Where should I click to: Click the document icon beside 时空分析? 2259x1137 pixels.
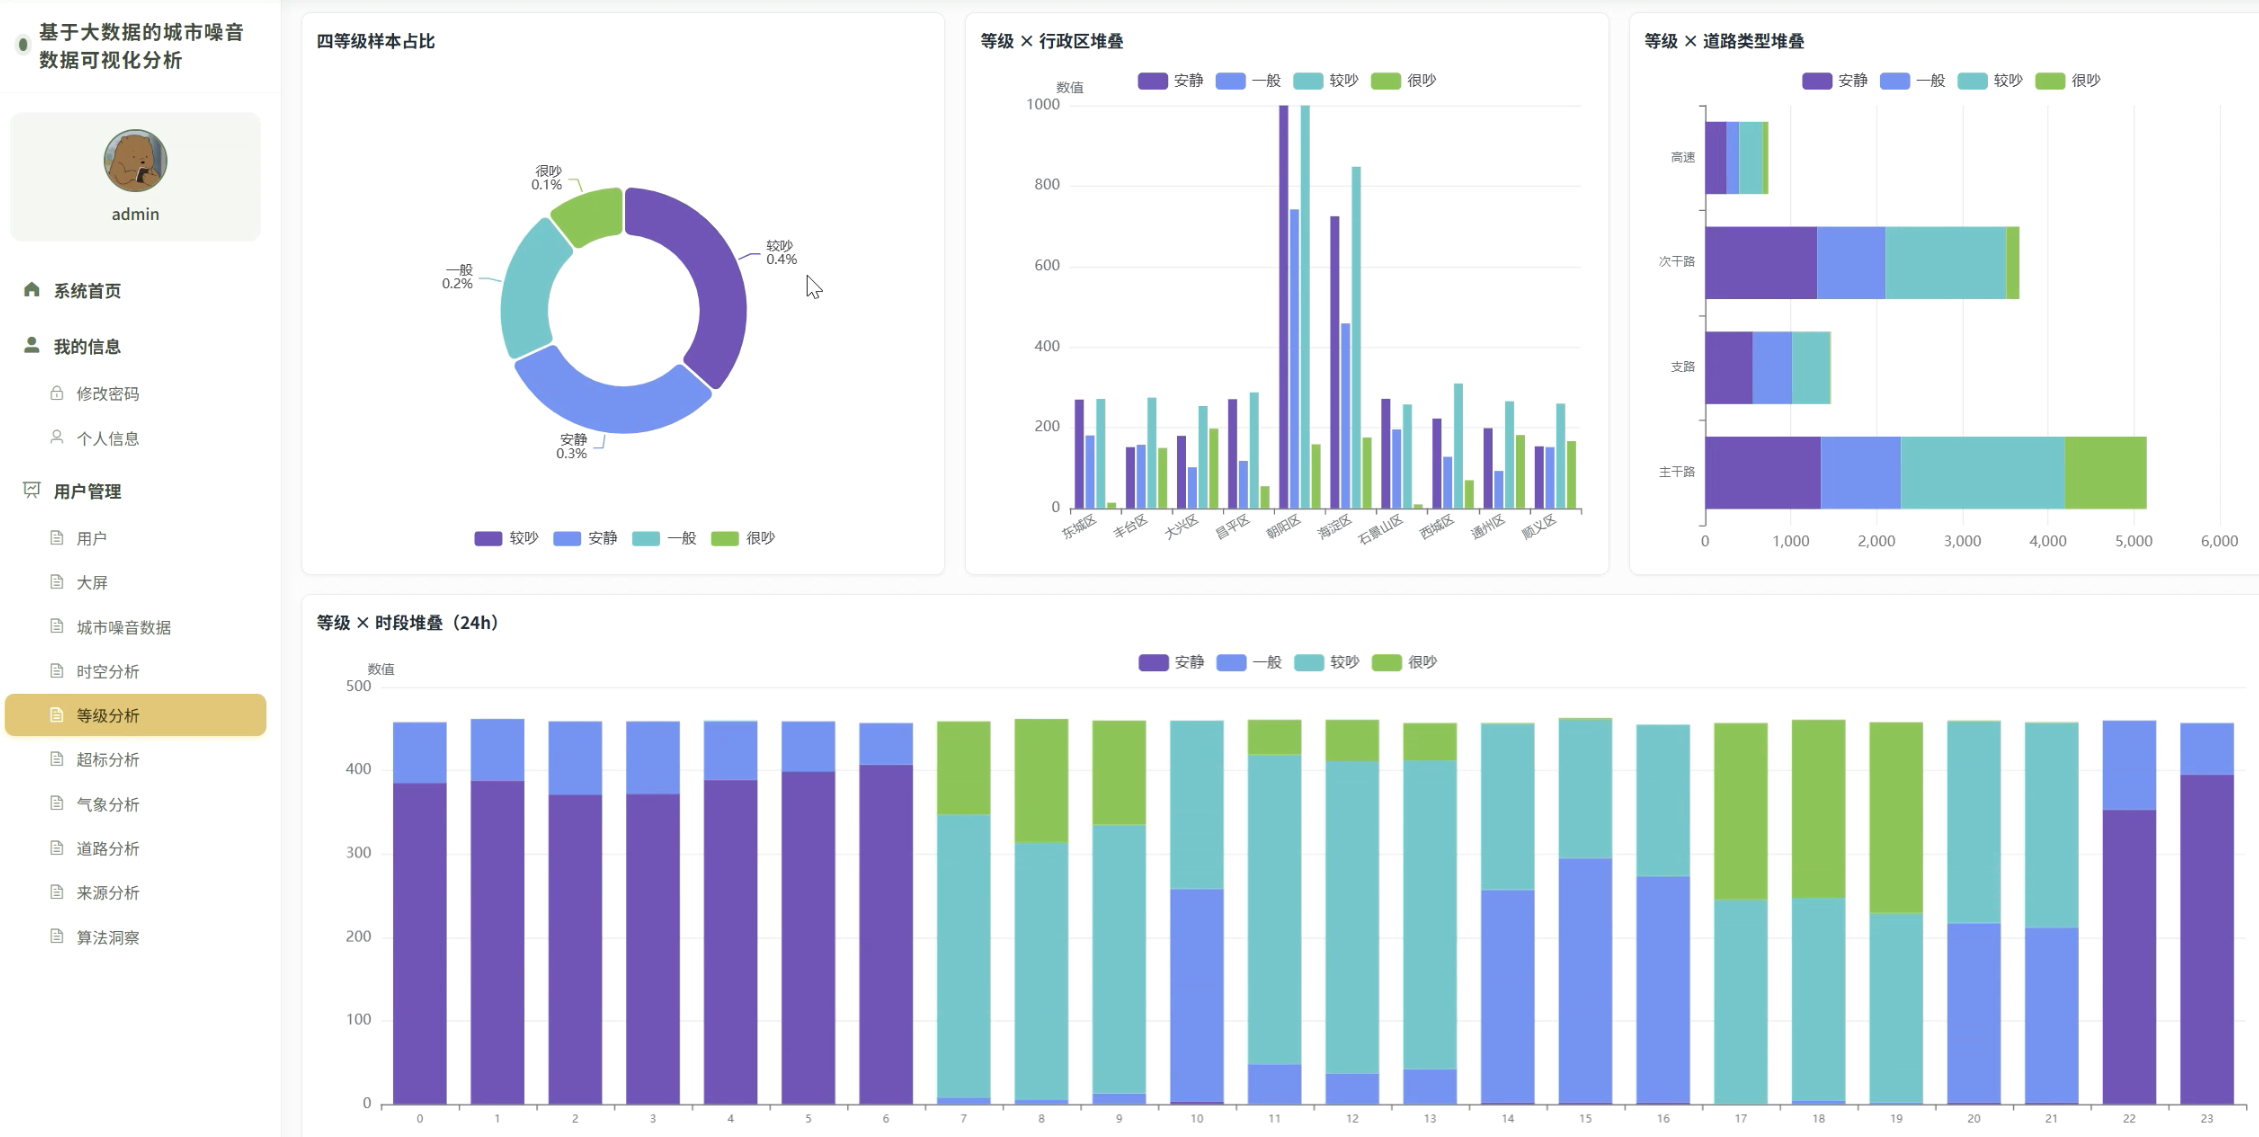57,671
